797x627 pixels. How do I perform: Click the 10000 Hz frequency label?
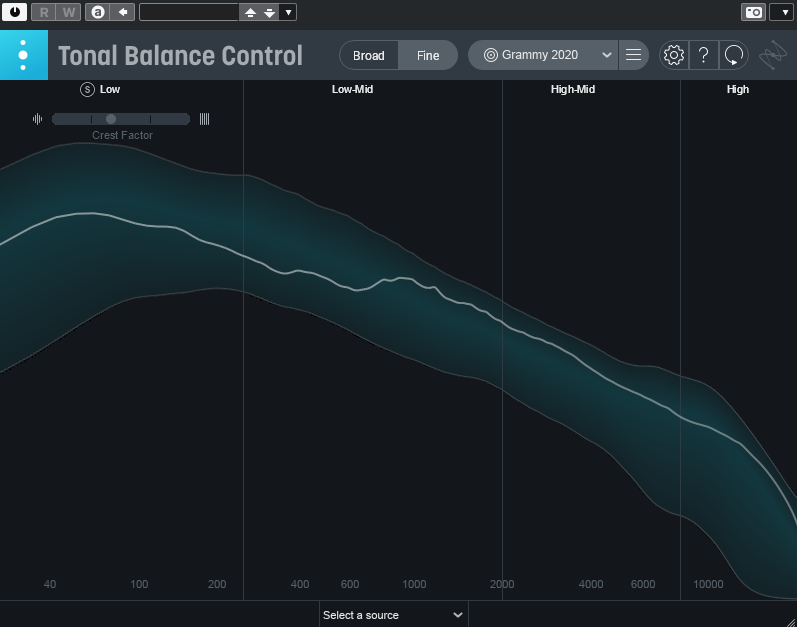coord(708,584)
